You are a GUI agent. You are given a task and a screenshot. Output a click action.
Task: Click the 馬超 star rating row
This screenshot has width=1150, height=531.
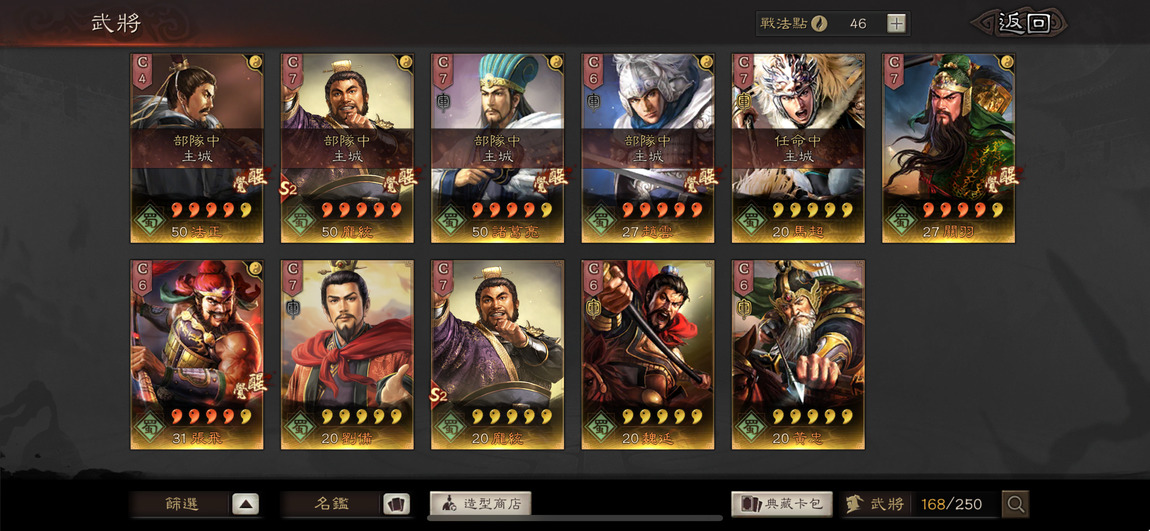point(813,211)
